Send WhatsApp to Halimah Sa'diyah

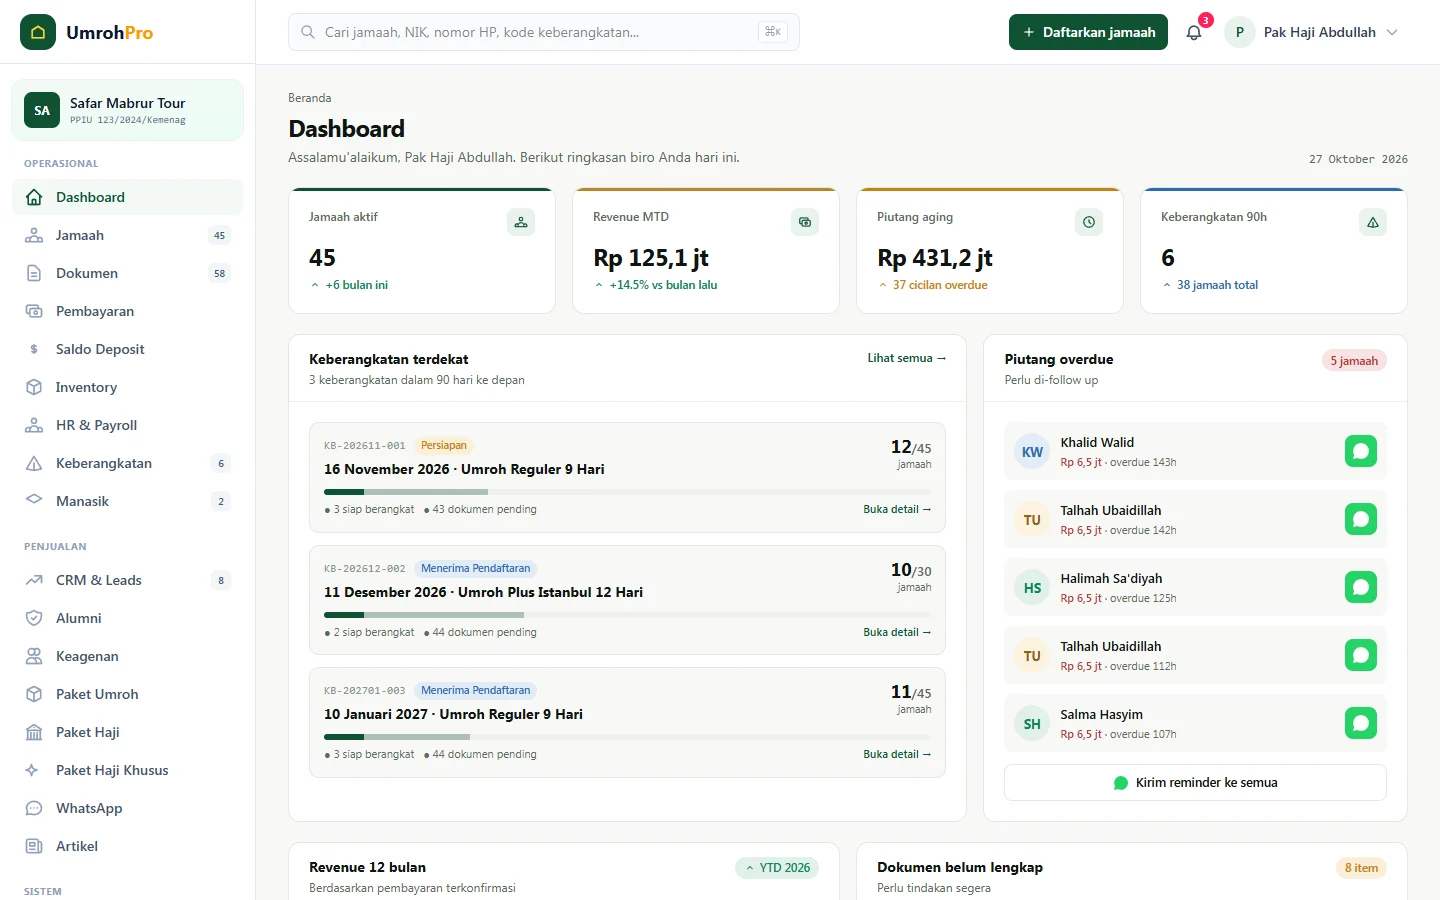point(1361,587)
